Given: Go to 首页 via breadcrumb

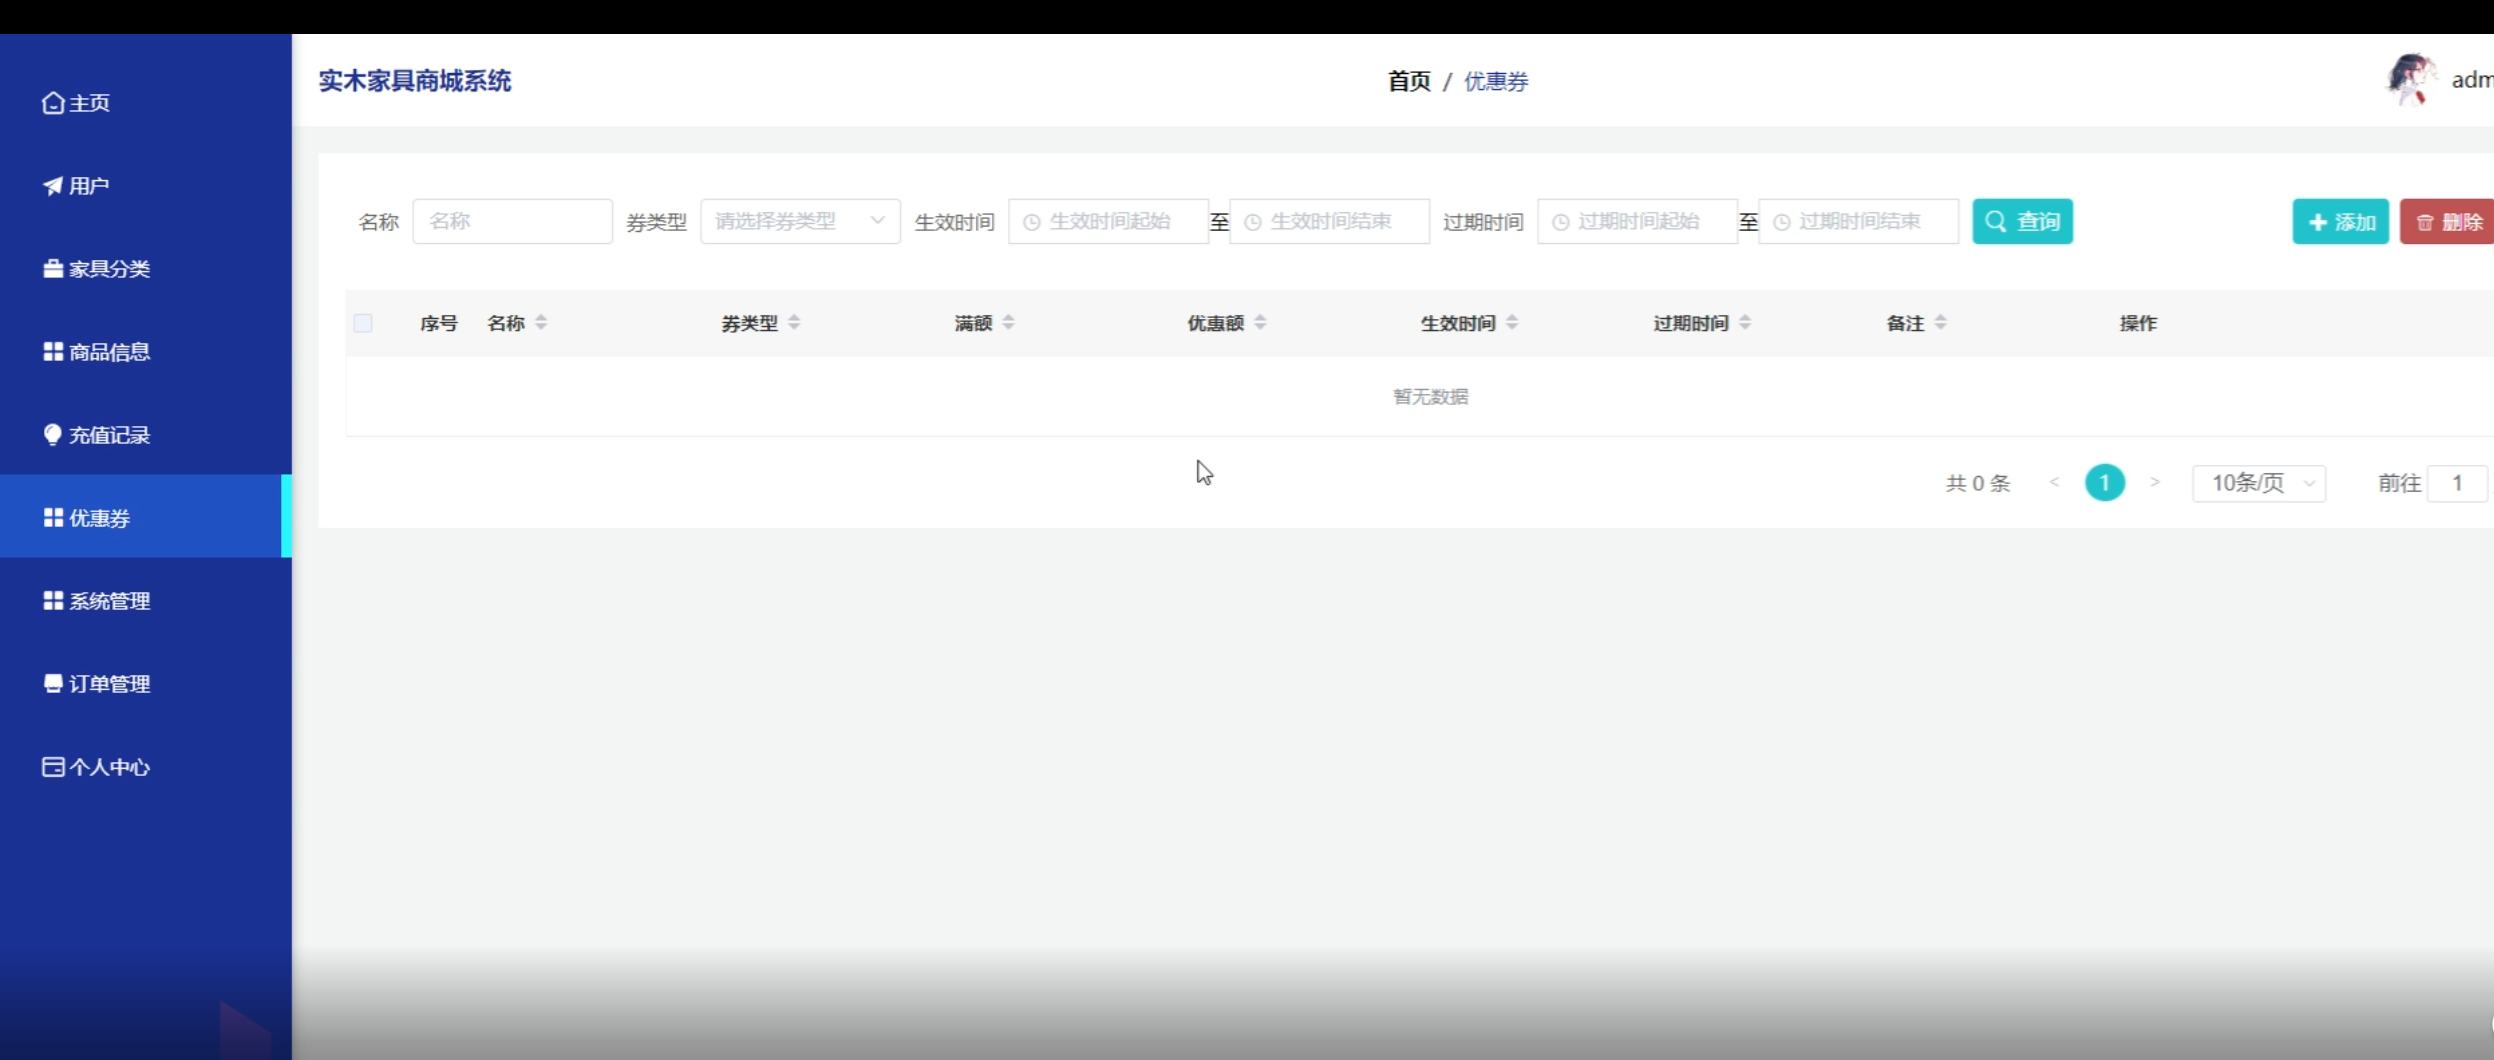Looking at the screenshot, I should pyautogui.click(x=1409, y=81).
